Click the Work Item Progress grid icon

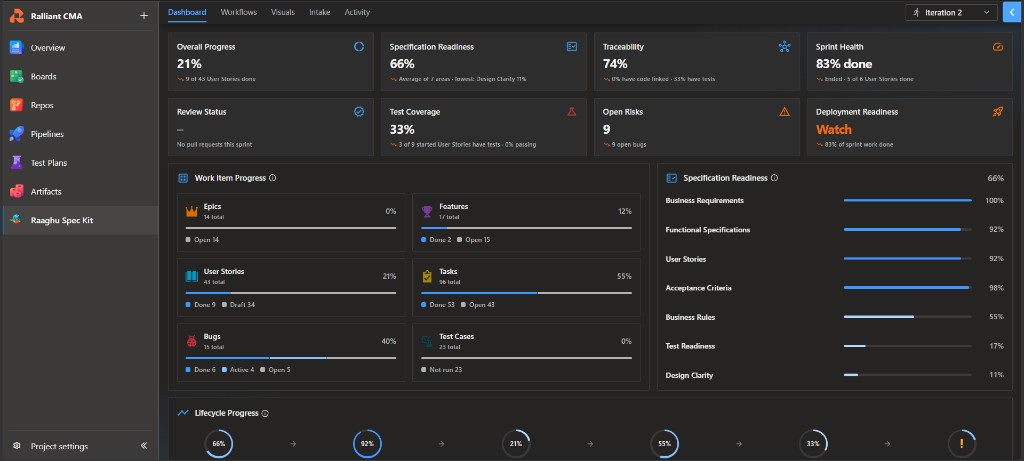click(183, 178)
